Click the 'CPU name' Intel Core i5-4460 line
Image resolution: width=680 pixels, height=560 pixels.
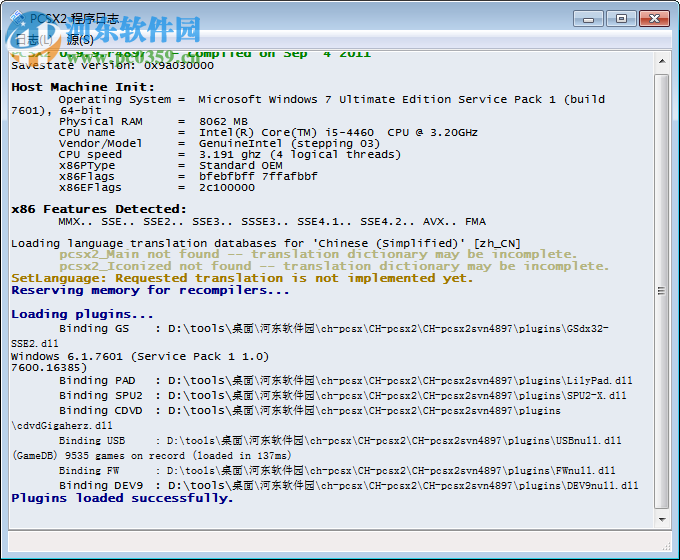click(268, 132)
